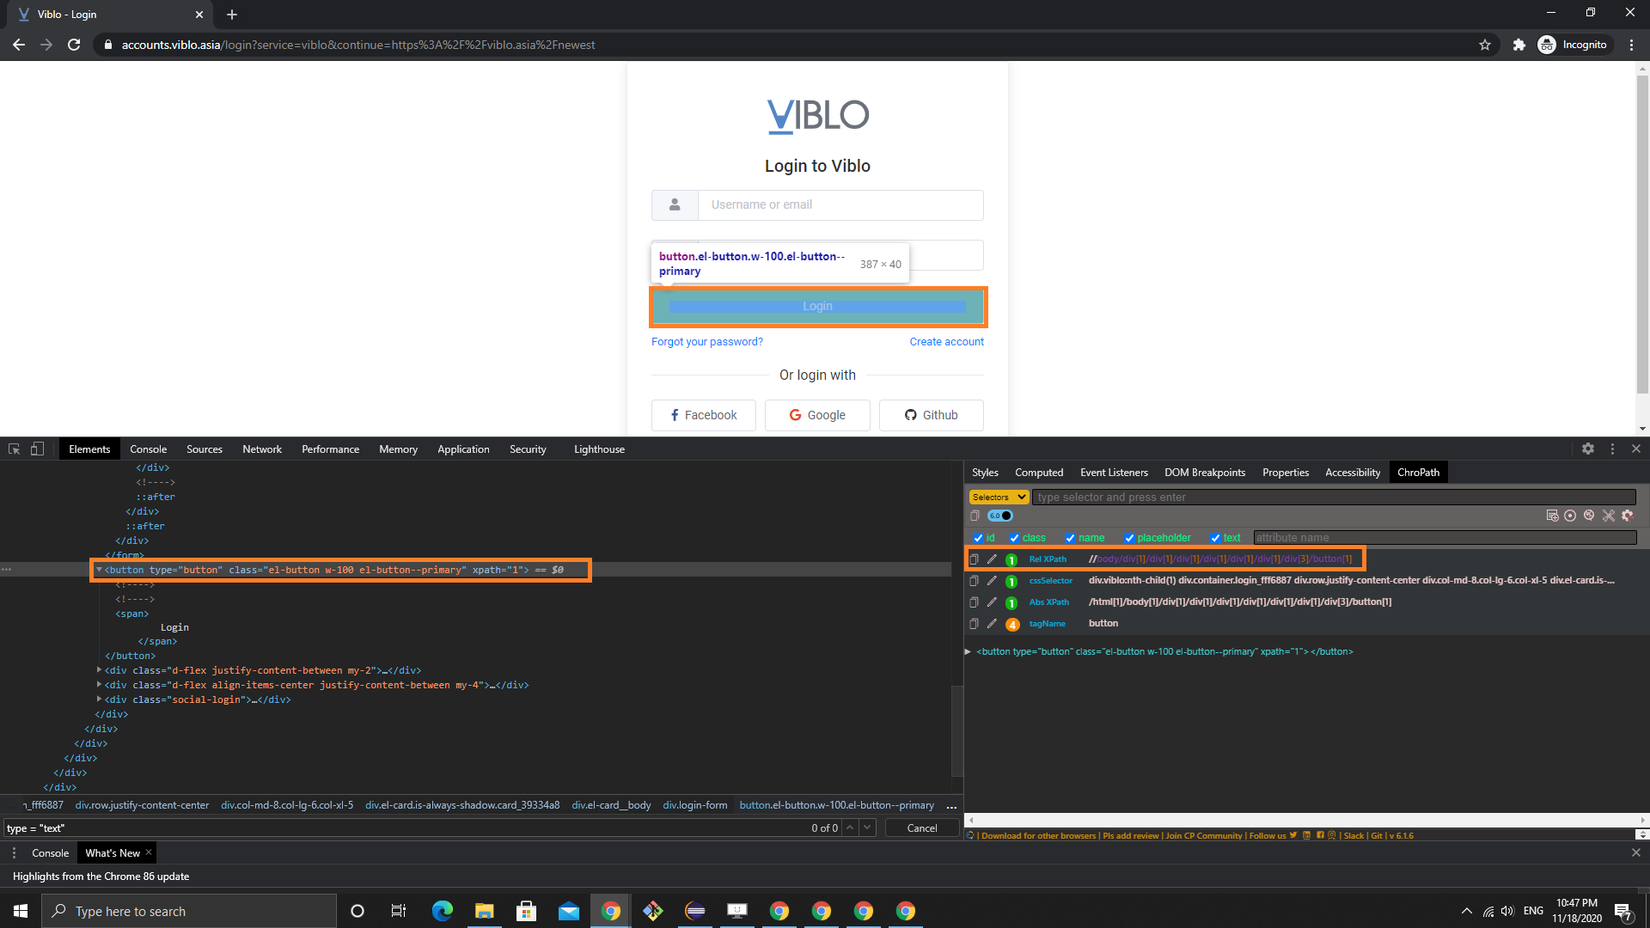
Task: Open Mail app from taskbar
Action: tap(569, 911)
